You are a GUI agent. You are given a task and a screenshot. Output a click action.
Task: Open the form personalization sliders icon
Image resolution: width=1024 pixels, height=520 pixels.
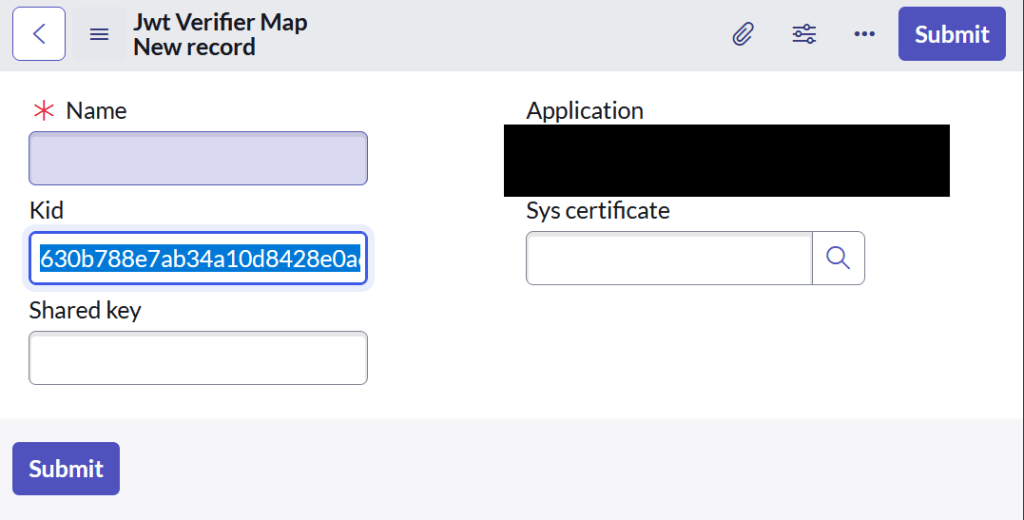[804, 34]
